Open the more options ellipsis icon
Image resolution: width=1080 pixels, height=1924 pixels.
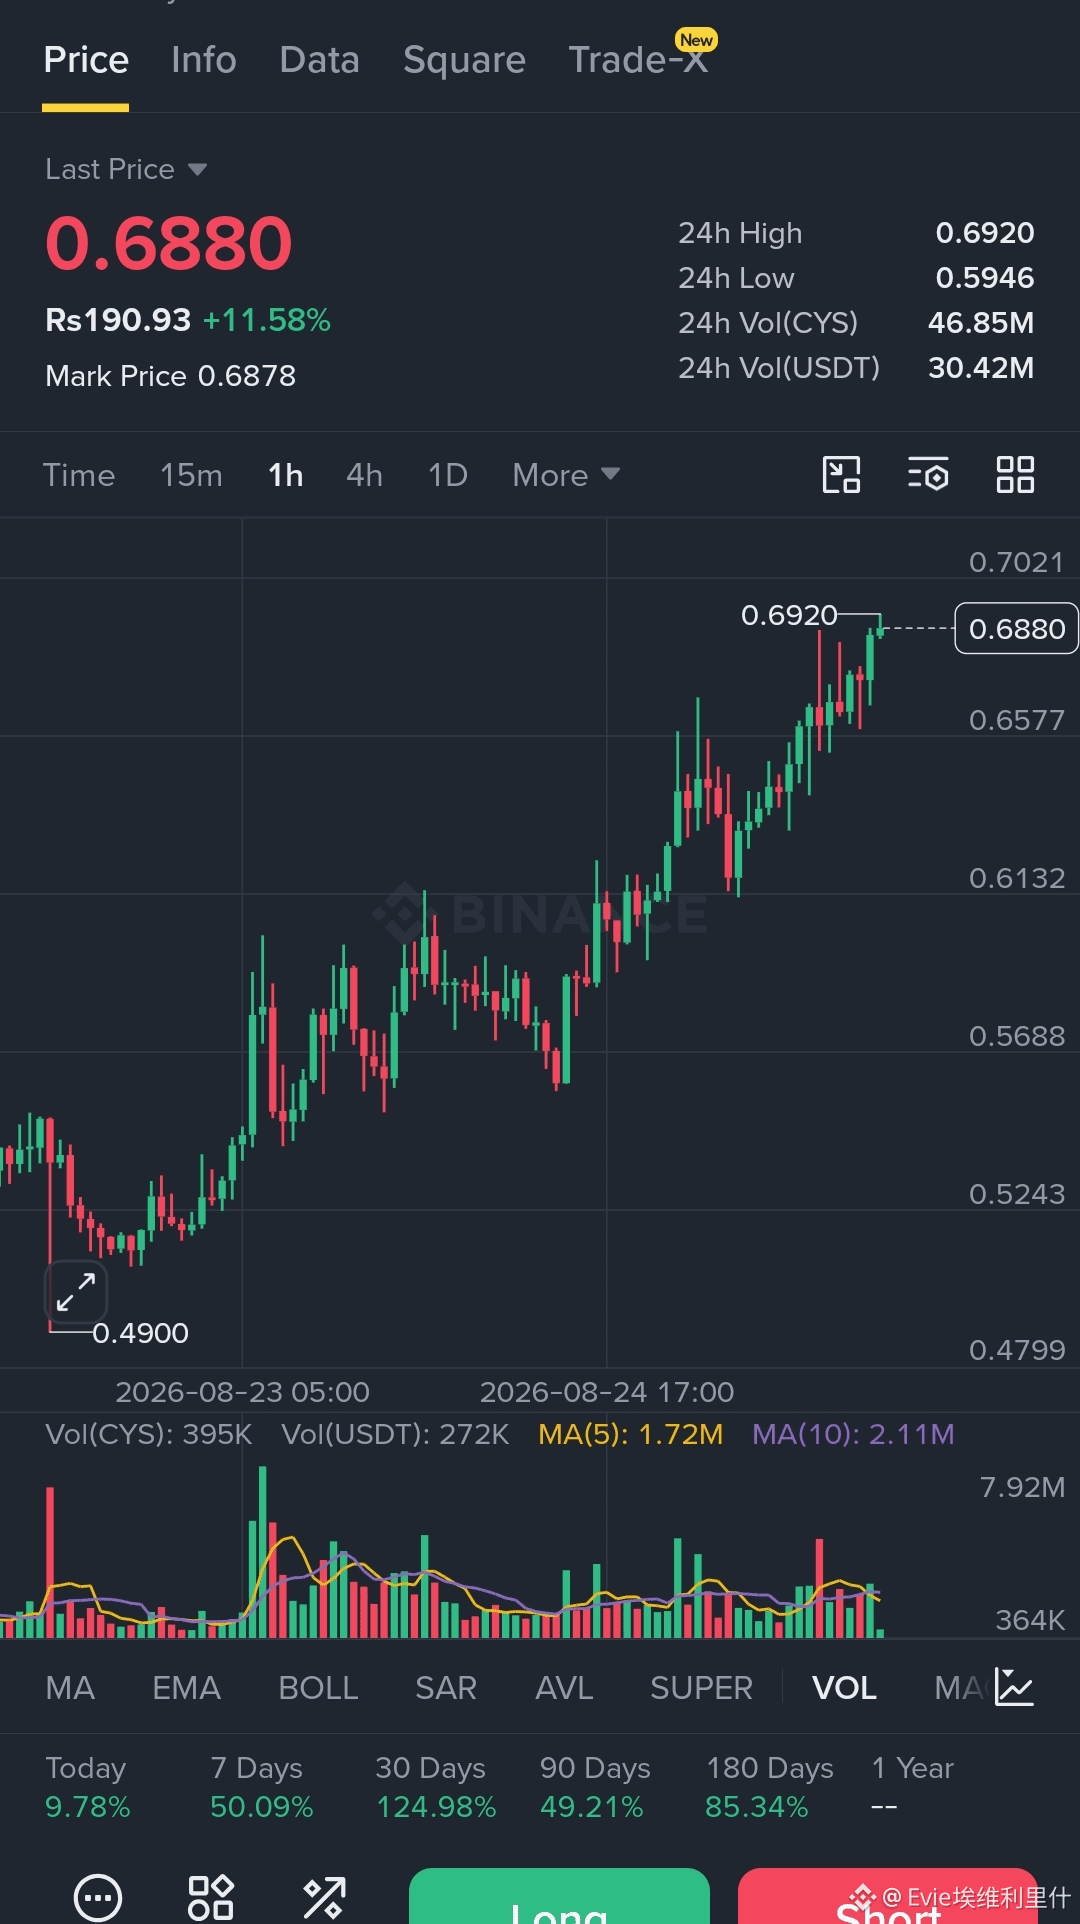tap(98, 1897)
